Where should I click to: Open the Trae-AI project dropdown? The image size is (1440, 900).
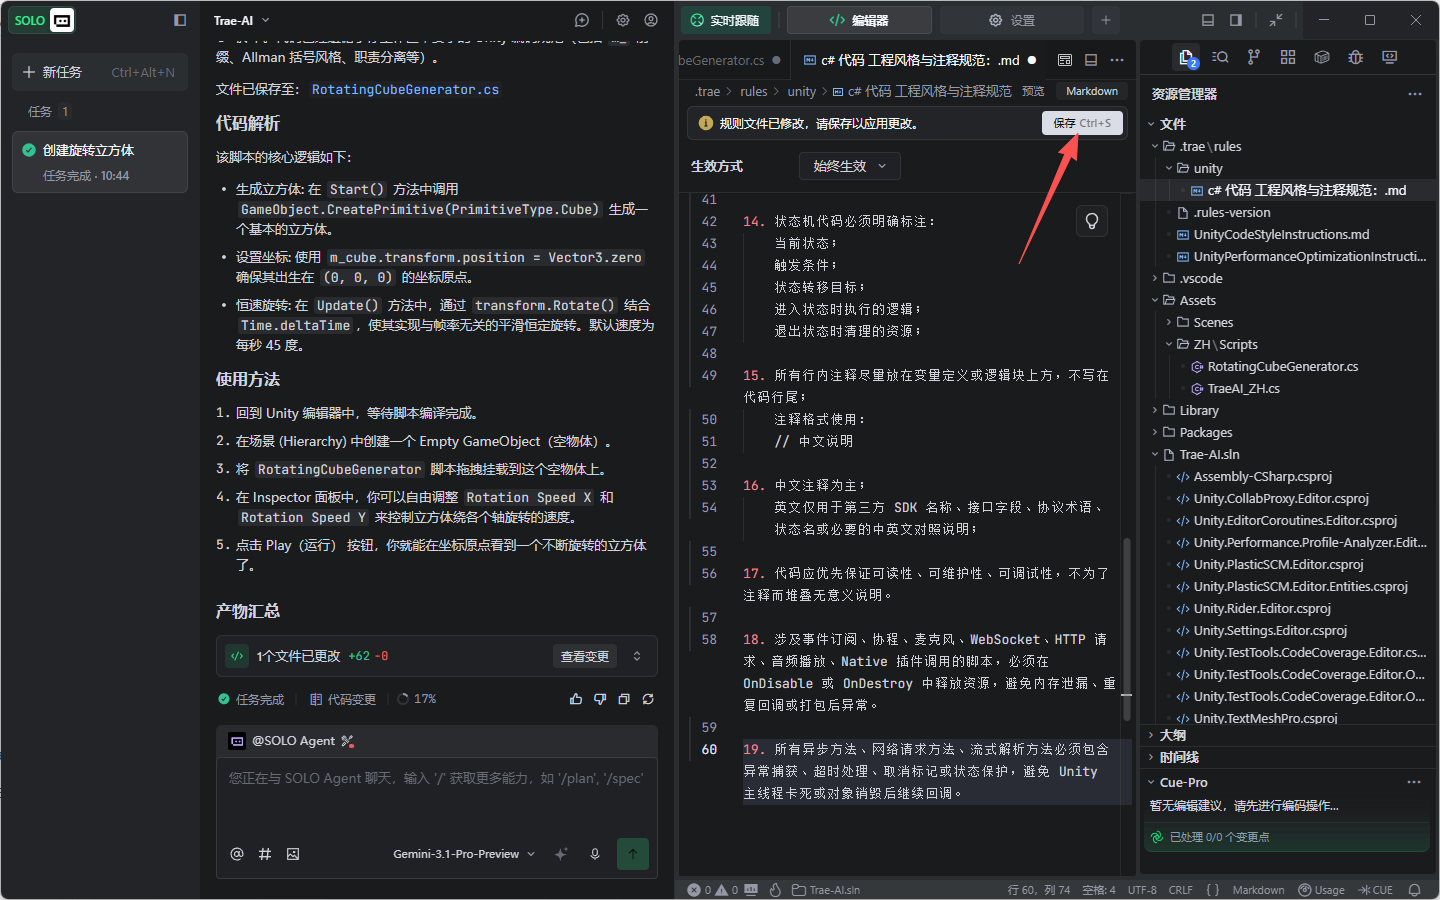click(x=241, y=20)
